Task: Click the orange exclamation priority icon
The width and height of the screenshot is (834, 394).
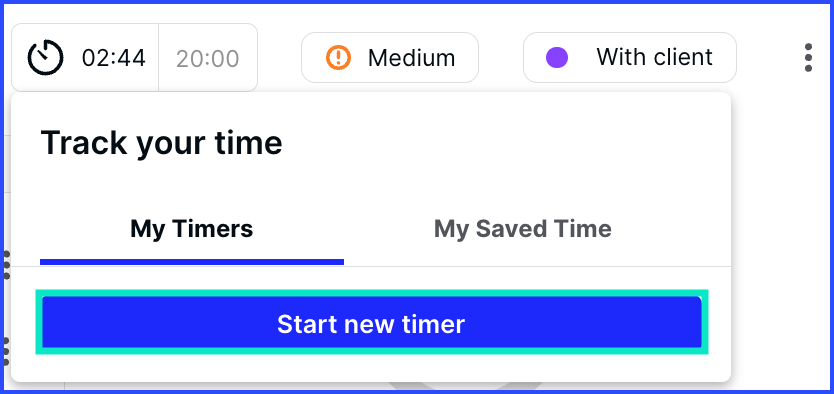Action: (x=338, y=57)
